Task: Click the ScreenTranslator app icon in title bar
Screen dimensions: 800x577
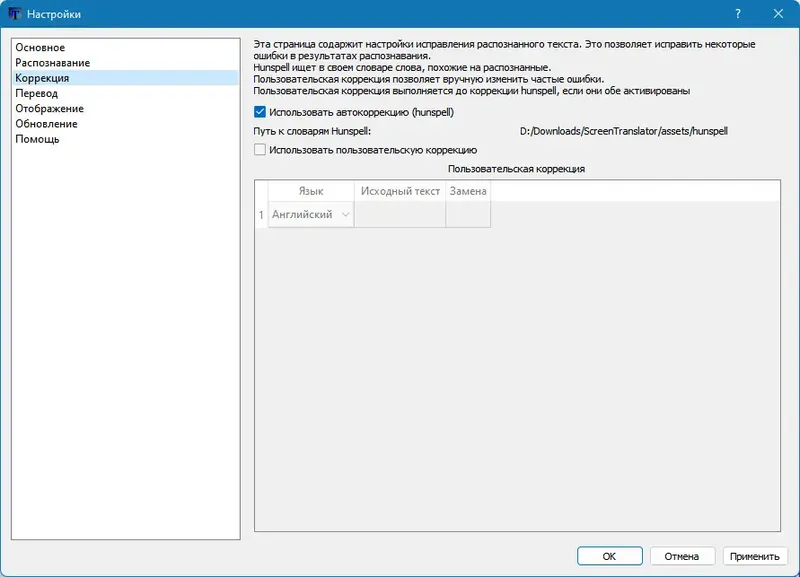Action: pyautogui.click(x=14, y=14)
